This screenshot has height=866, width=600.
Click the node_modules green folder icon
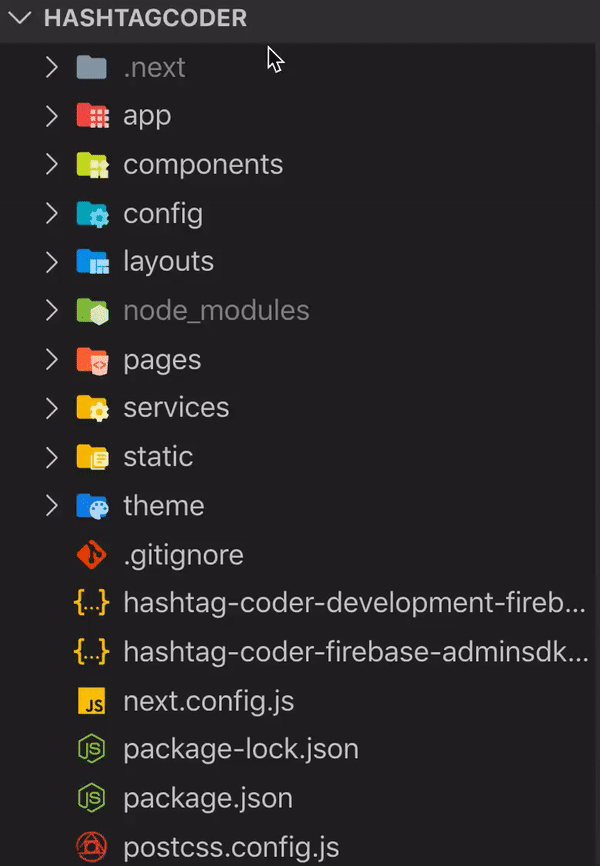click(92, 311)
